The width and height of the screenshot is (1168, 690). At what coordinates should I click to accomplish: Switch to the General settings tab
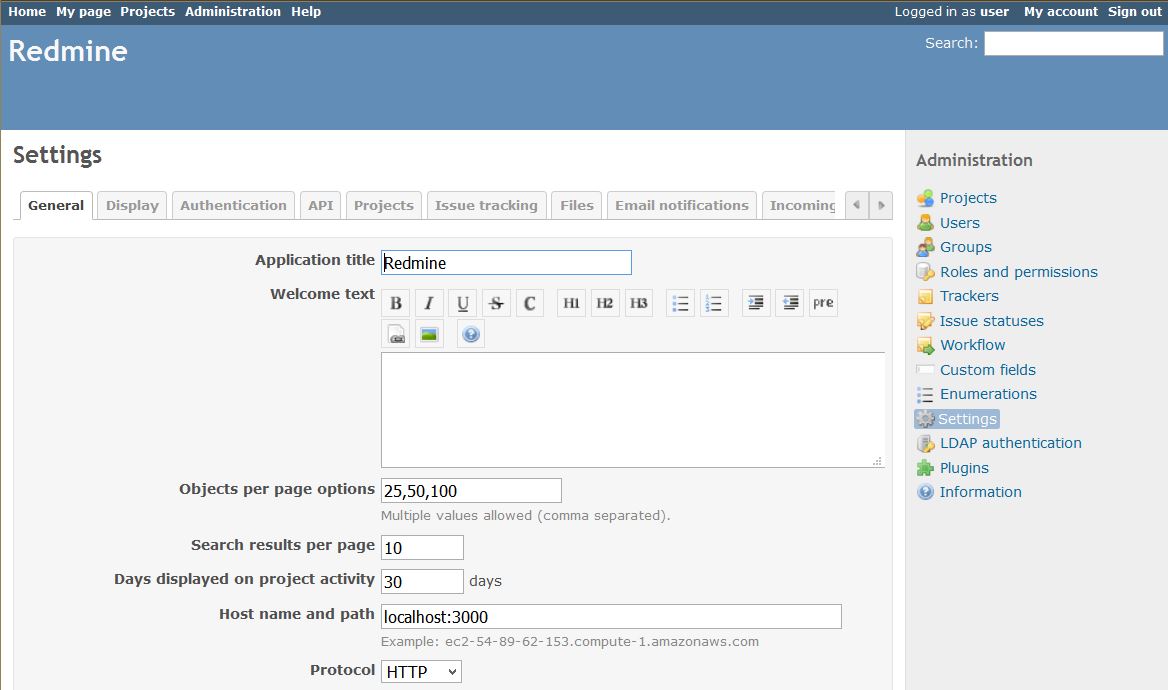point(56,206)
